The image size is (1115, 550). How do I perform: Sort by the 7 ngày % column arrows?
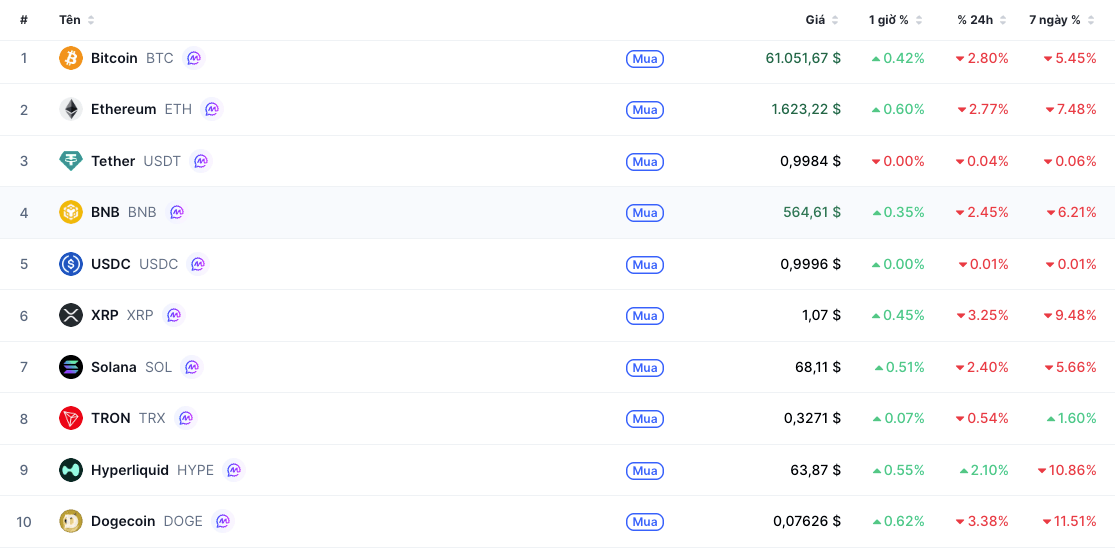click(x=1091, y=20)
